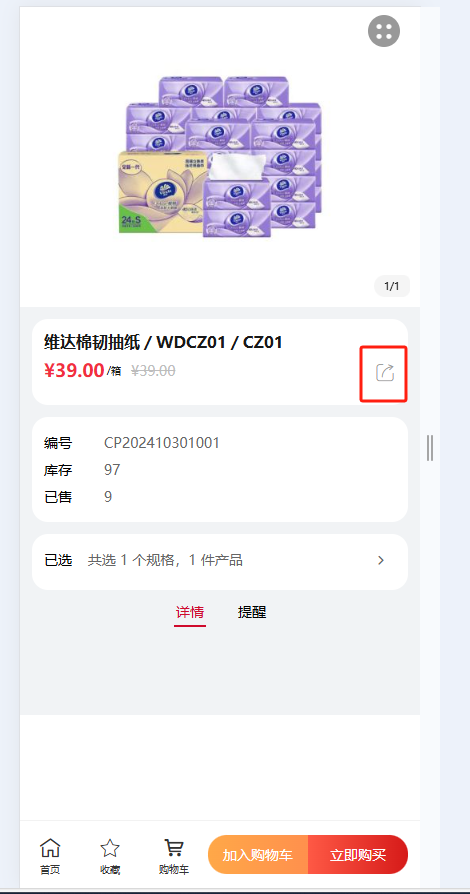Viewport: 470px width, 894px height.
Task: Click the product title 维达棉韧抽纸 / WDCZ01 / CZ01
Action: point(163,342)
